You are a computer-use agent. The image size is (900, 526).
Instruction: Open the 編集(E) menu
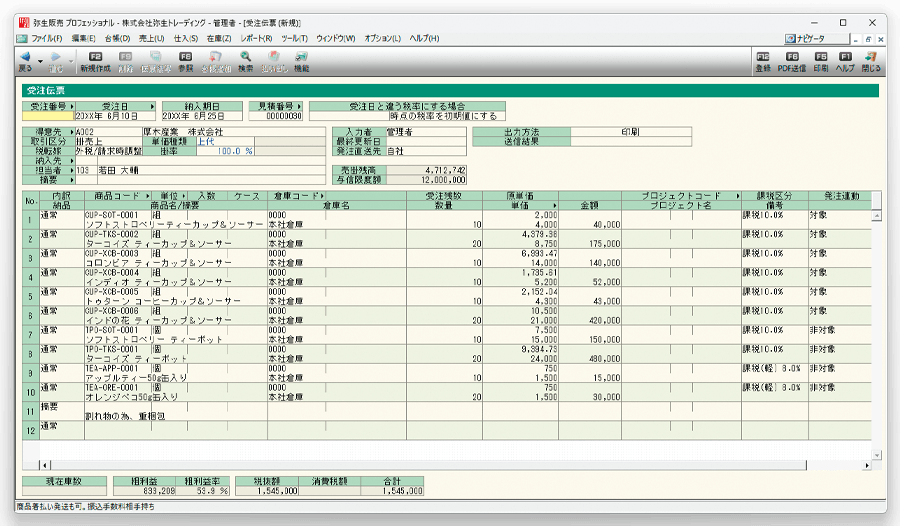[83, 38]
